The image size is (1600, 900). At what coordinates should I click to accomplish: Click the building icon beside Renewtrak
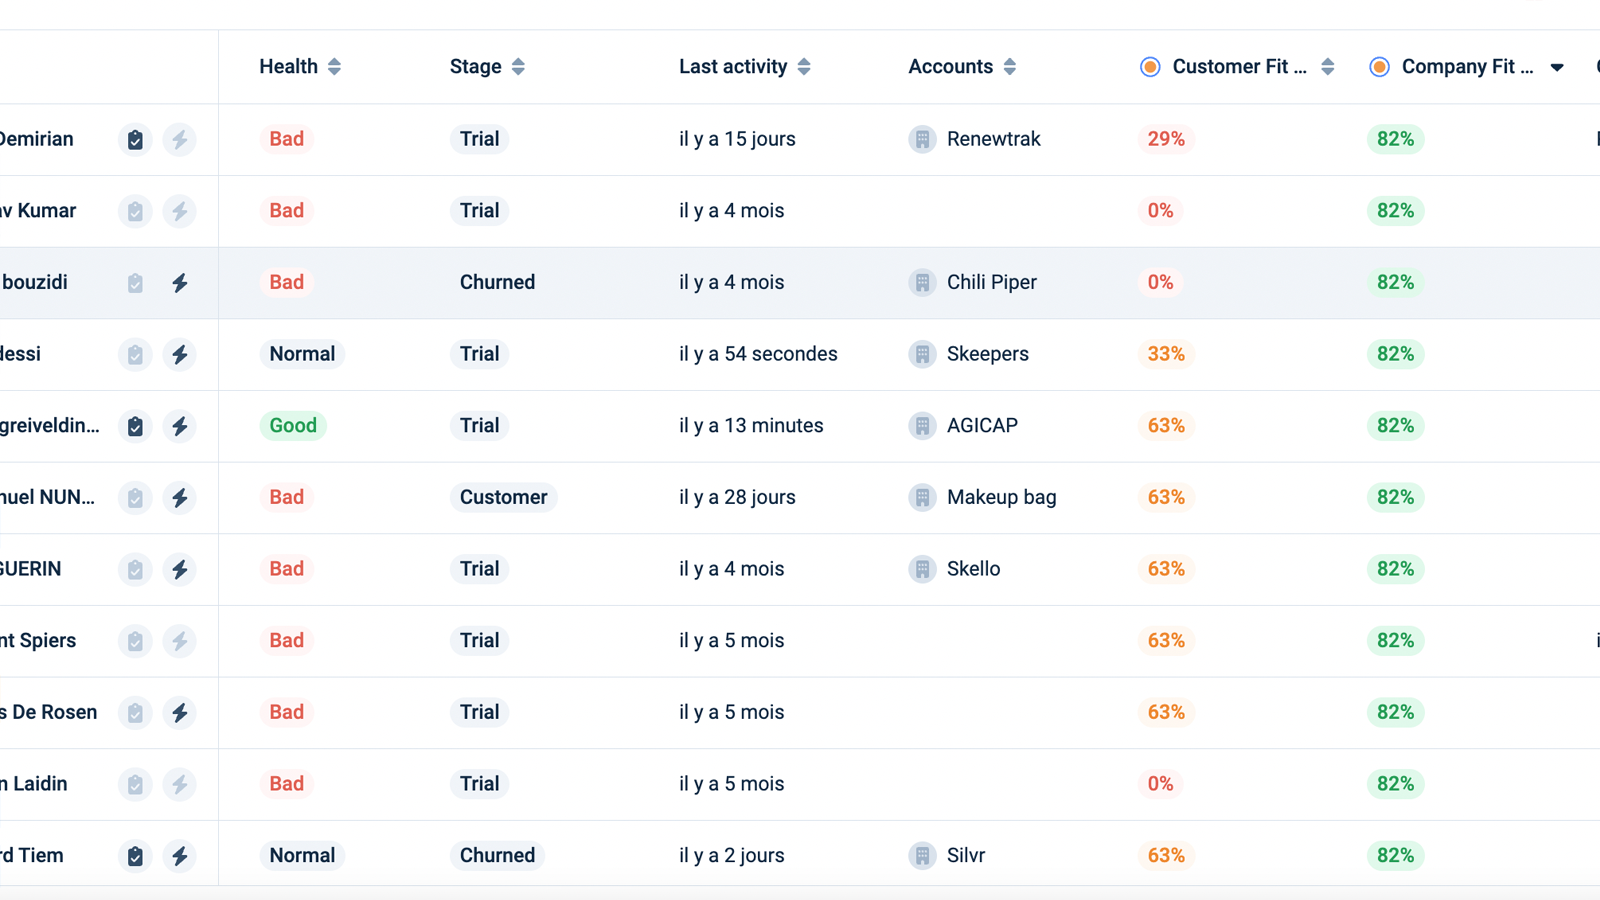[921, 140]
